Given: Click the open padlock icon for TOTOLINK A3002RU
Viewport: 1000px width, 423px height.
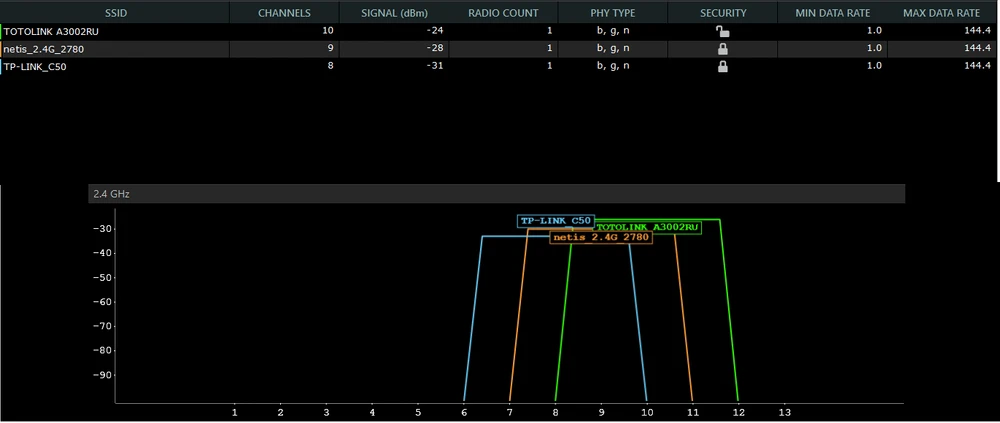Looking at the screenshot, I should coord(722,32).
